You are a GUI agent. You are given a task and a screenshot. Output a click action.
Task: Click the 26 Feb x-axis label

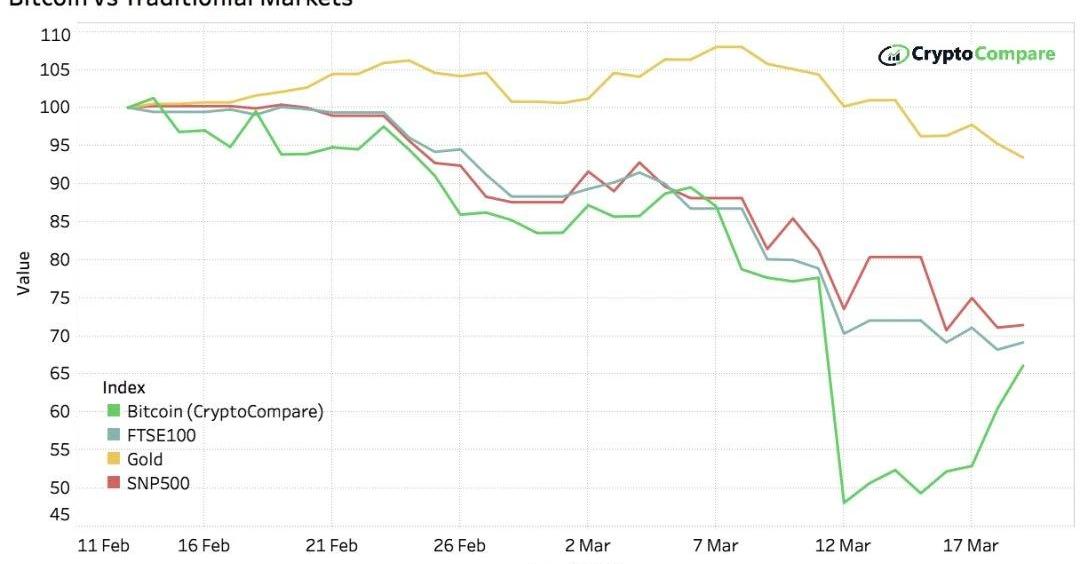459,547
